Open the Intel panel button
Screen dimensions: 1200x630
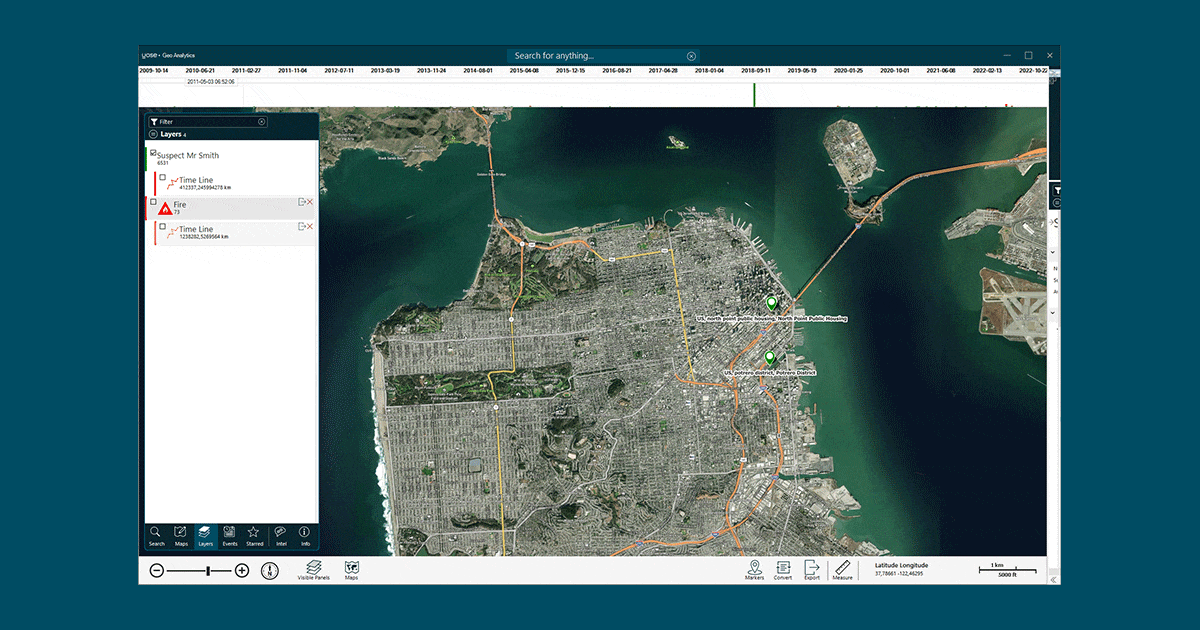click(x=281, y=535)
